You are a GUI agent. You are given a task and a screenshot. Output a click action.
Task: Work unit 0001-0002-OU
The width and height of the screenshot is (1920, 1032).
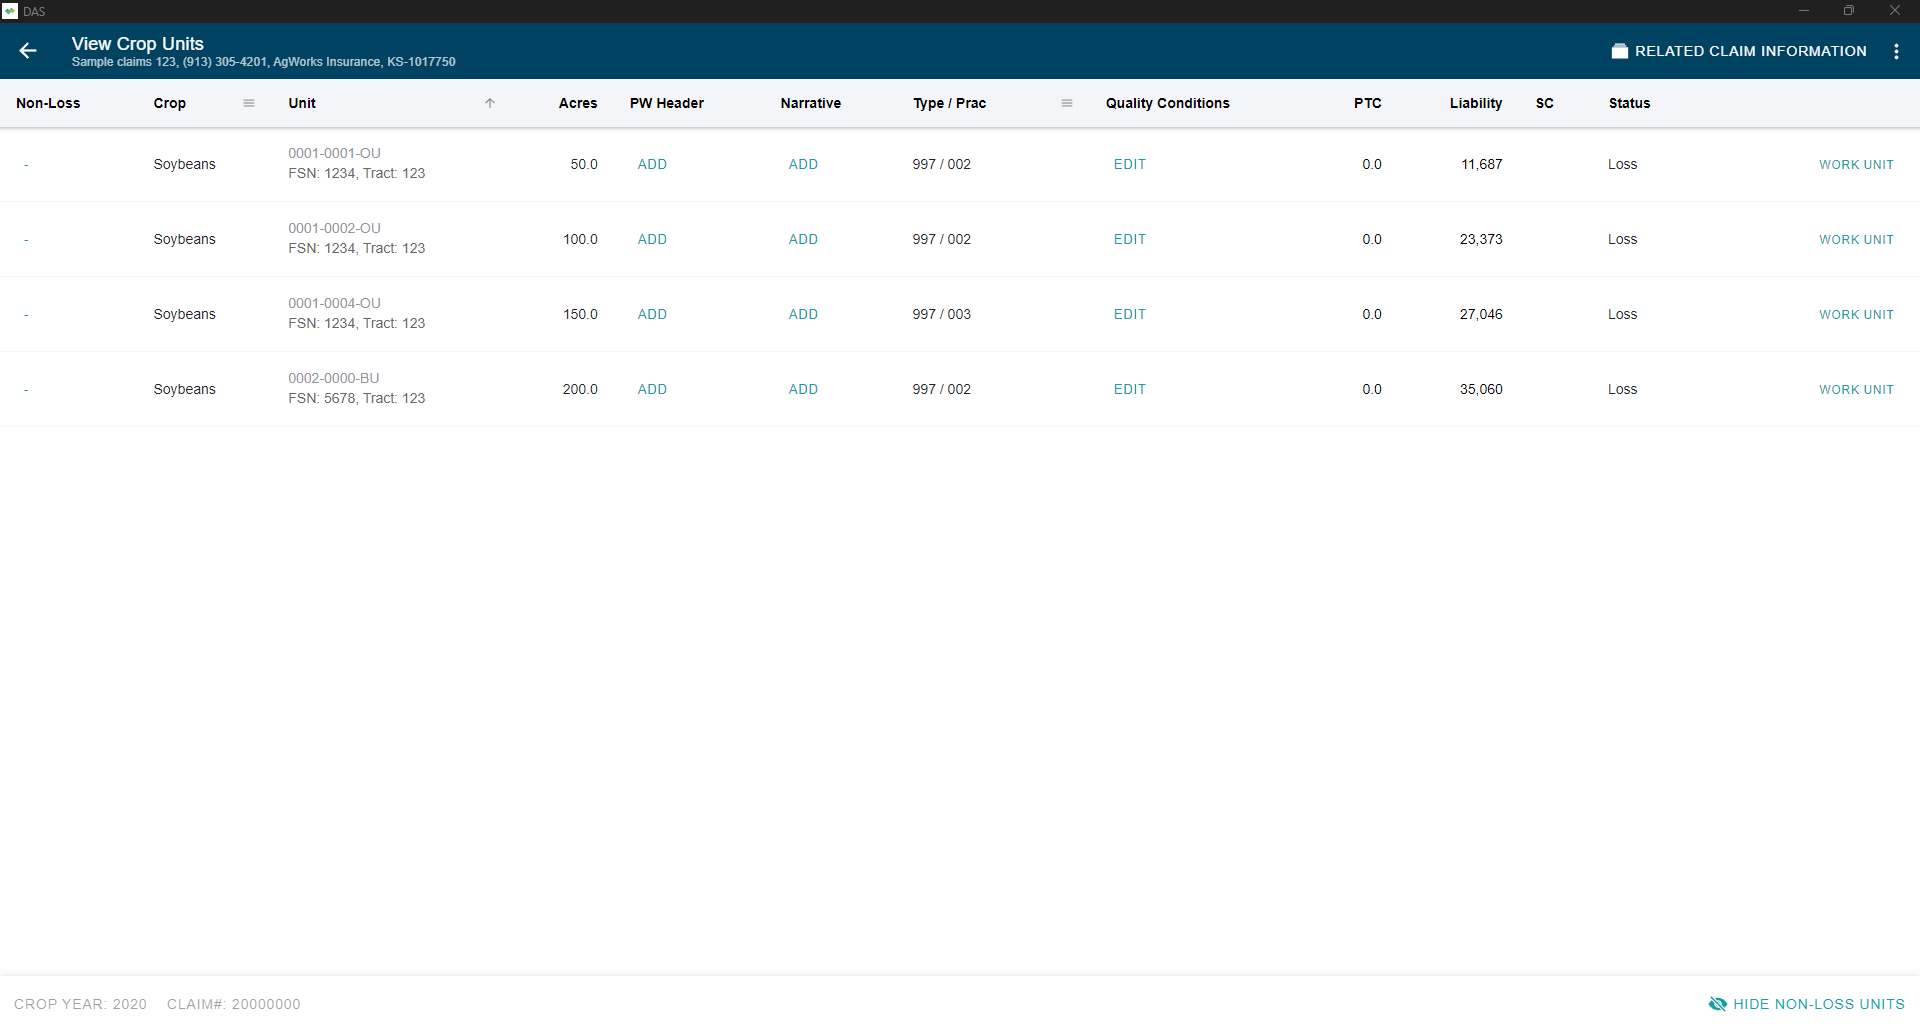[1856, 239]
